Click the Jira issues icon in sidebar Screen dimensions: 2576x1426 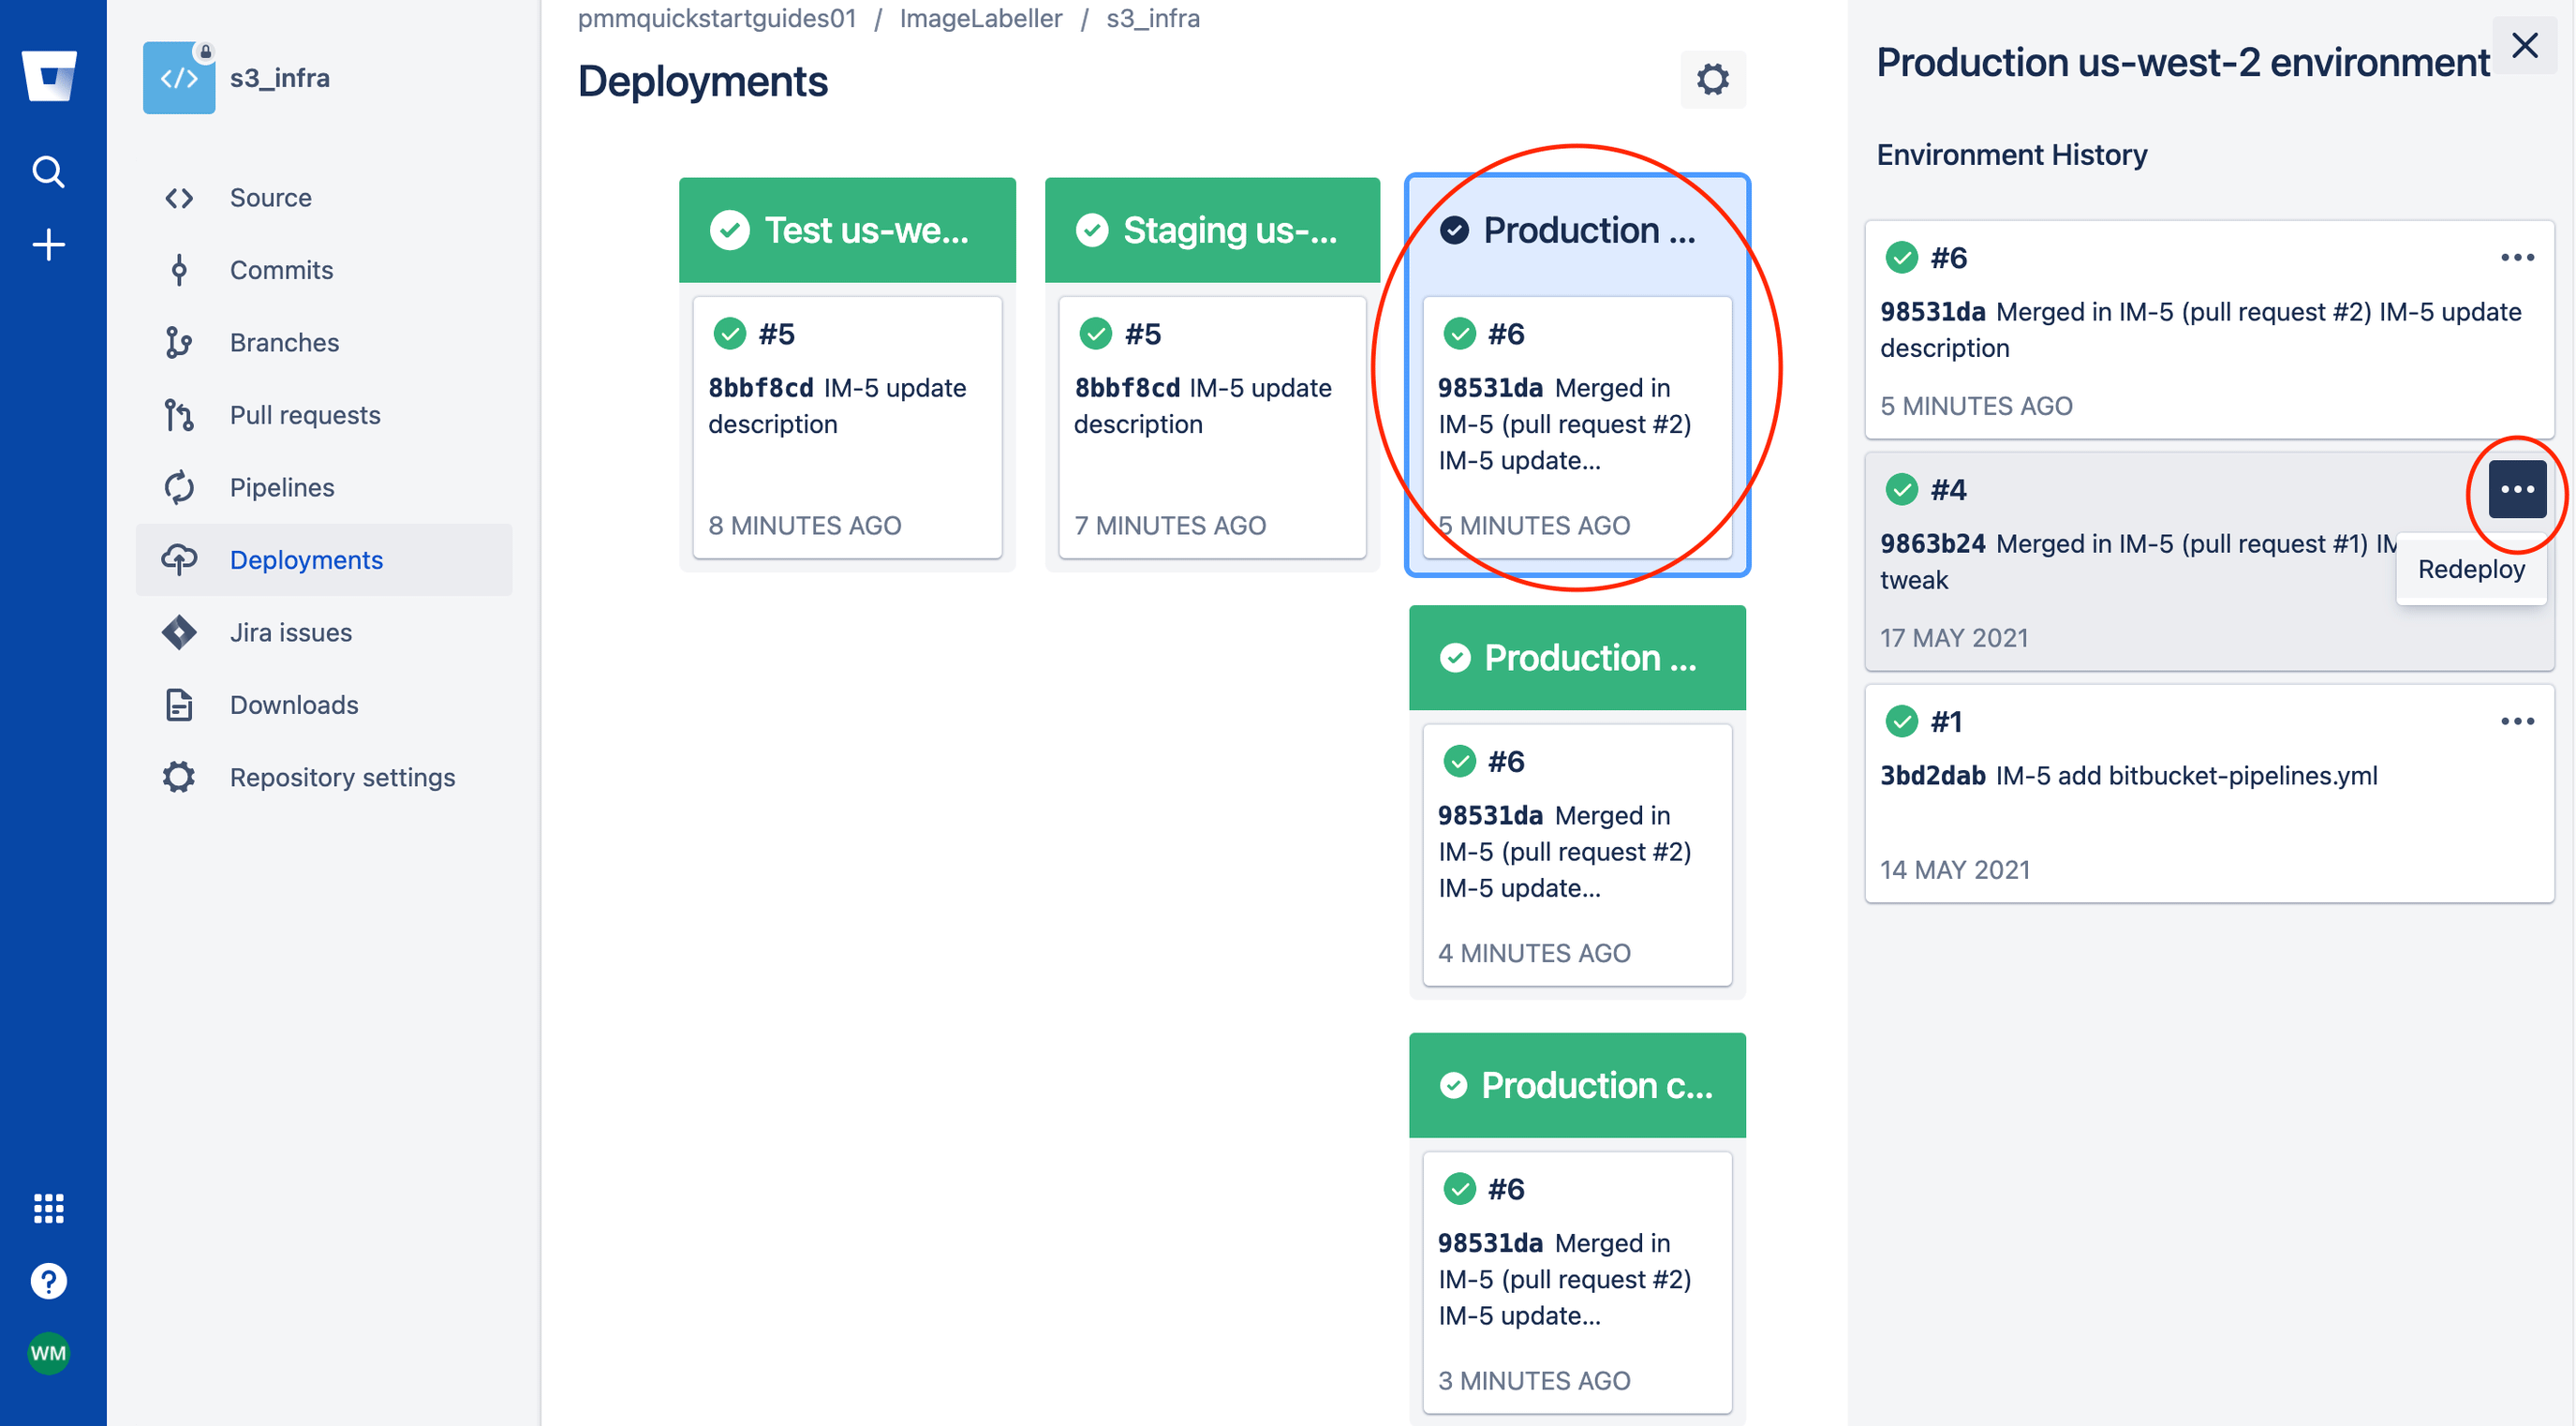[x=177, y=629]
